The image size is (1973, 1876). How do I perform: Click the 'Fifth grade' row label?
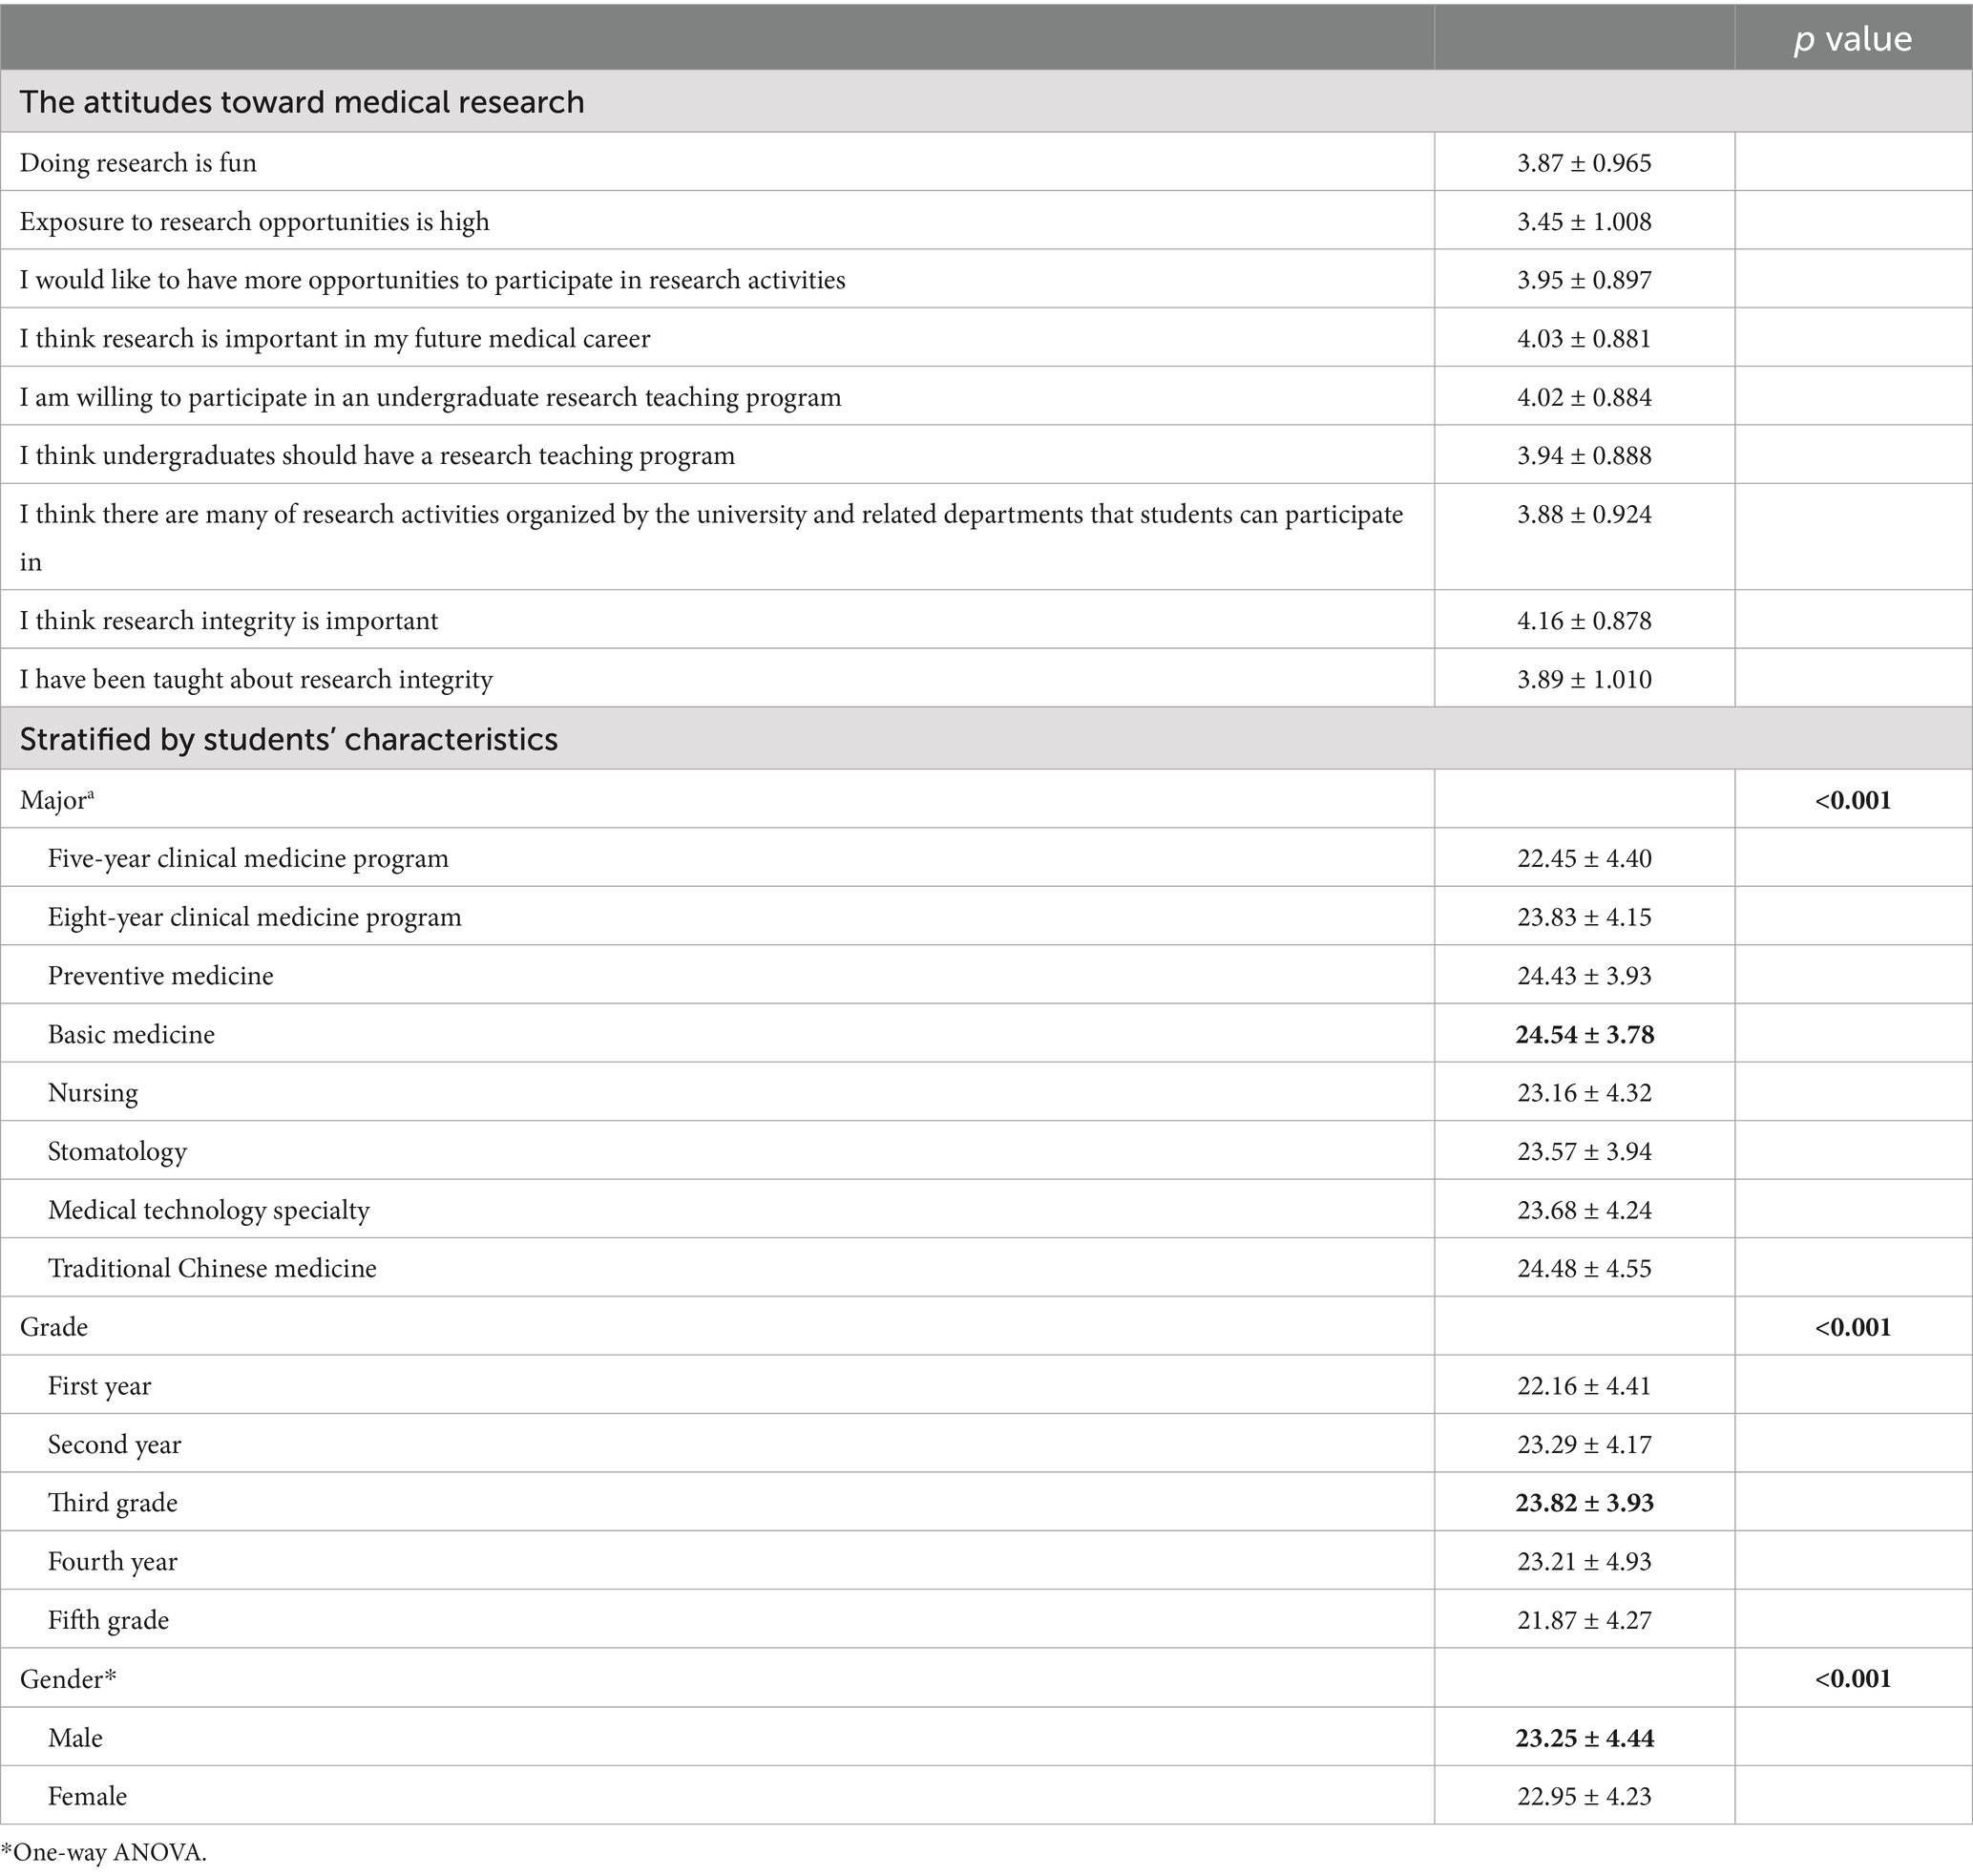pos(109,1621)
